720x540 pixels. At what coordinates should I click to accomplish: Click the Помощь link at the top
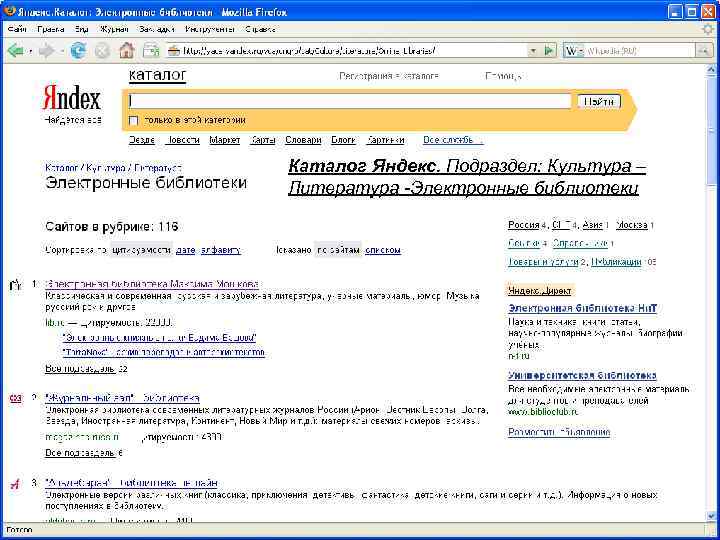(503, 76)
